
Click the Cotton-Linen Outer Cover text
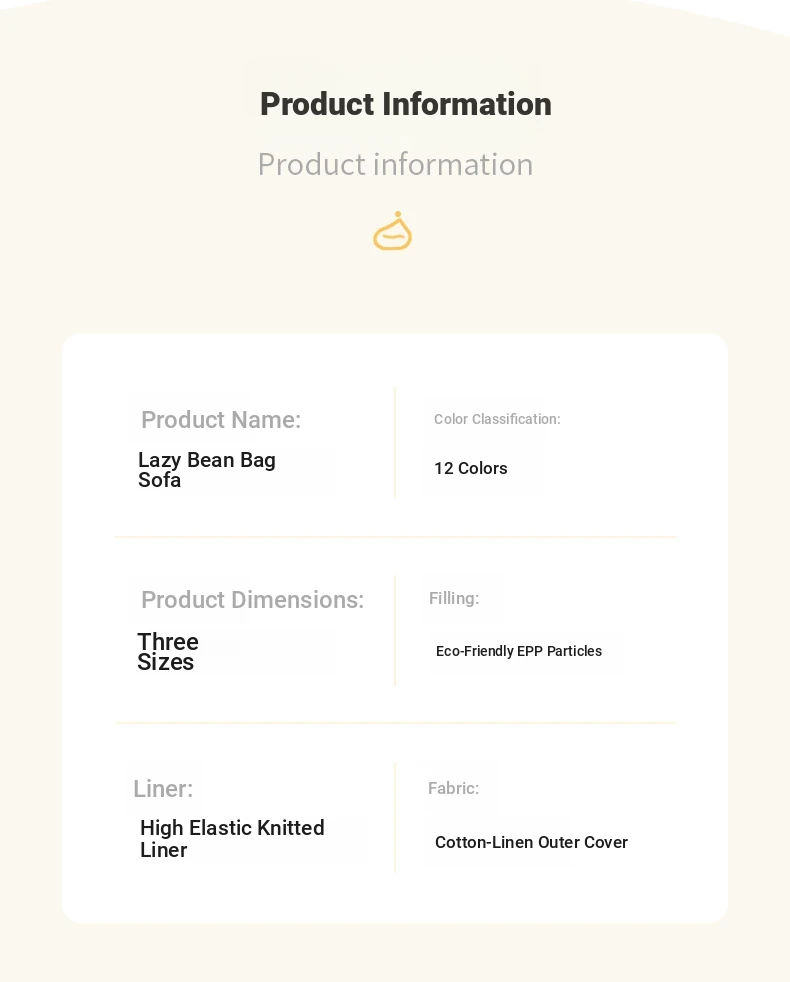tap(531, 842)
